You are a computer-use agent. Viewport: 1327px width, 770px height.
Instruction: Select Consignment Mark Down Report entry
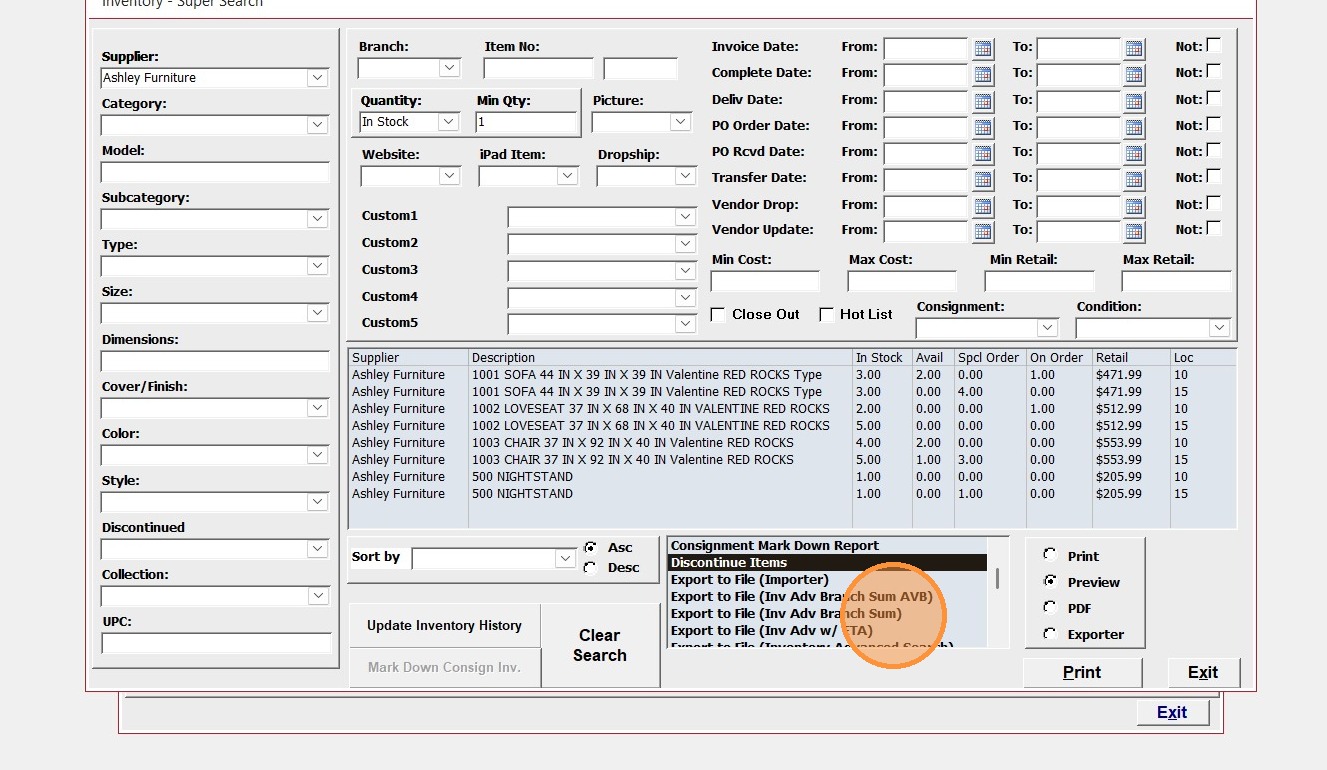tap(775, 546)
